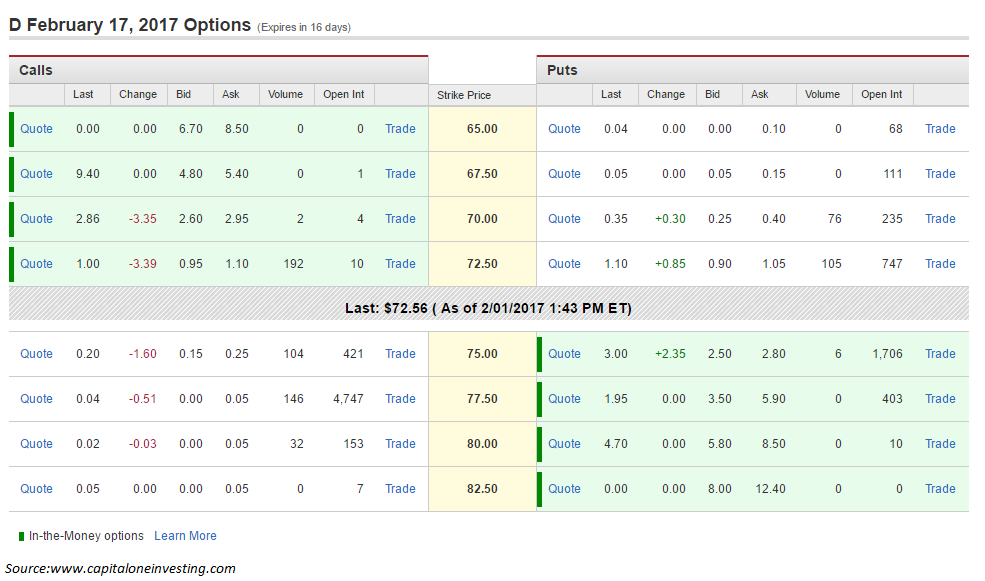The image size is (985, 581).
Task: Open Quote link for 72.50 strike put
Action: tap(564, 264)
